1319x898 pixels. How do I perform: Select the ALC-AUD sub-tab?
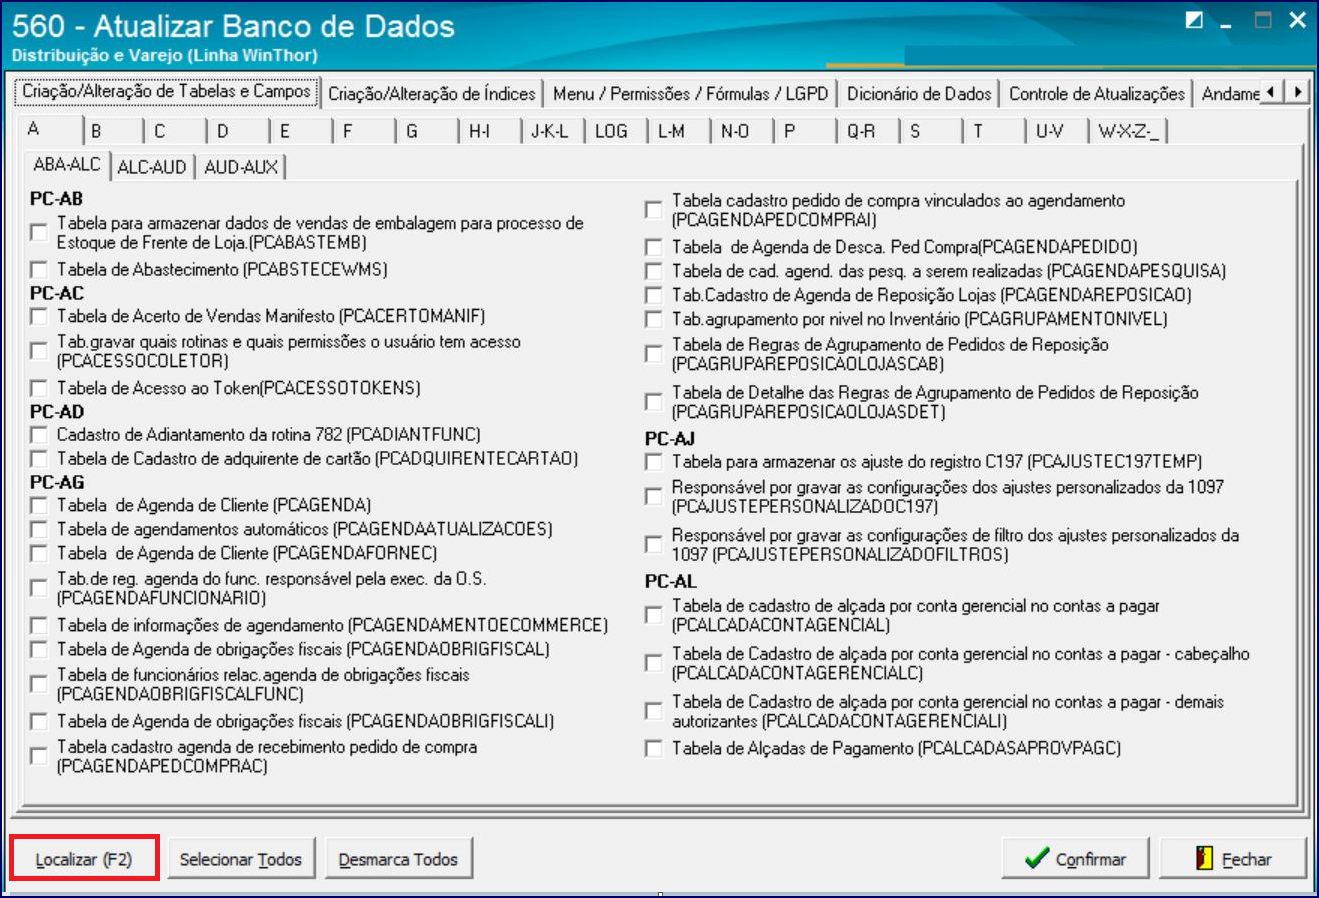(152, 167)
